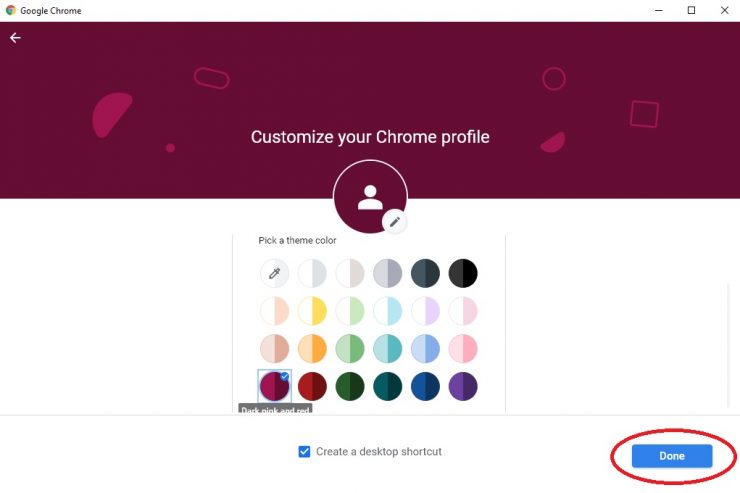Click the blue Done button
Viewport: 740px width, 493px height.
coord(672,456)
